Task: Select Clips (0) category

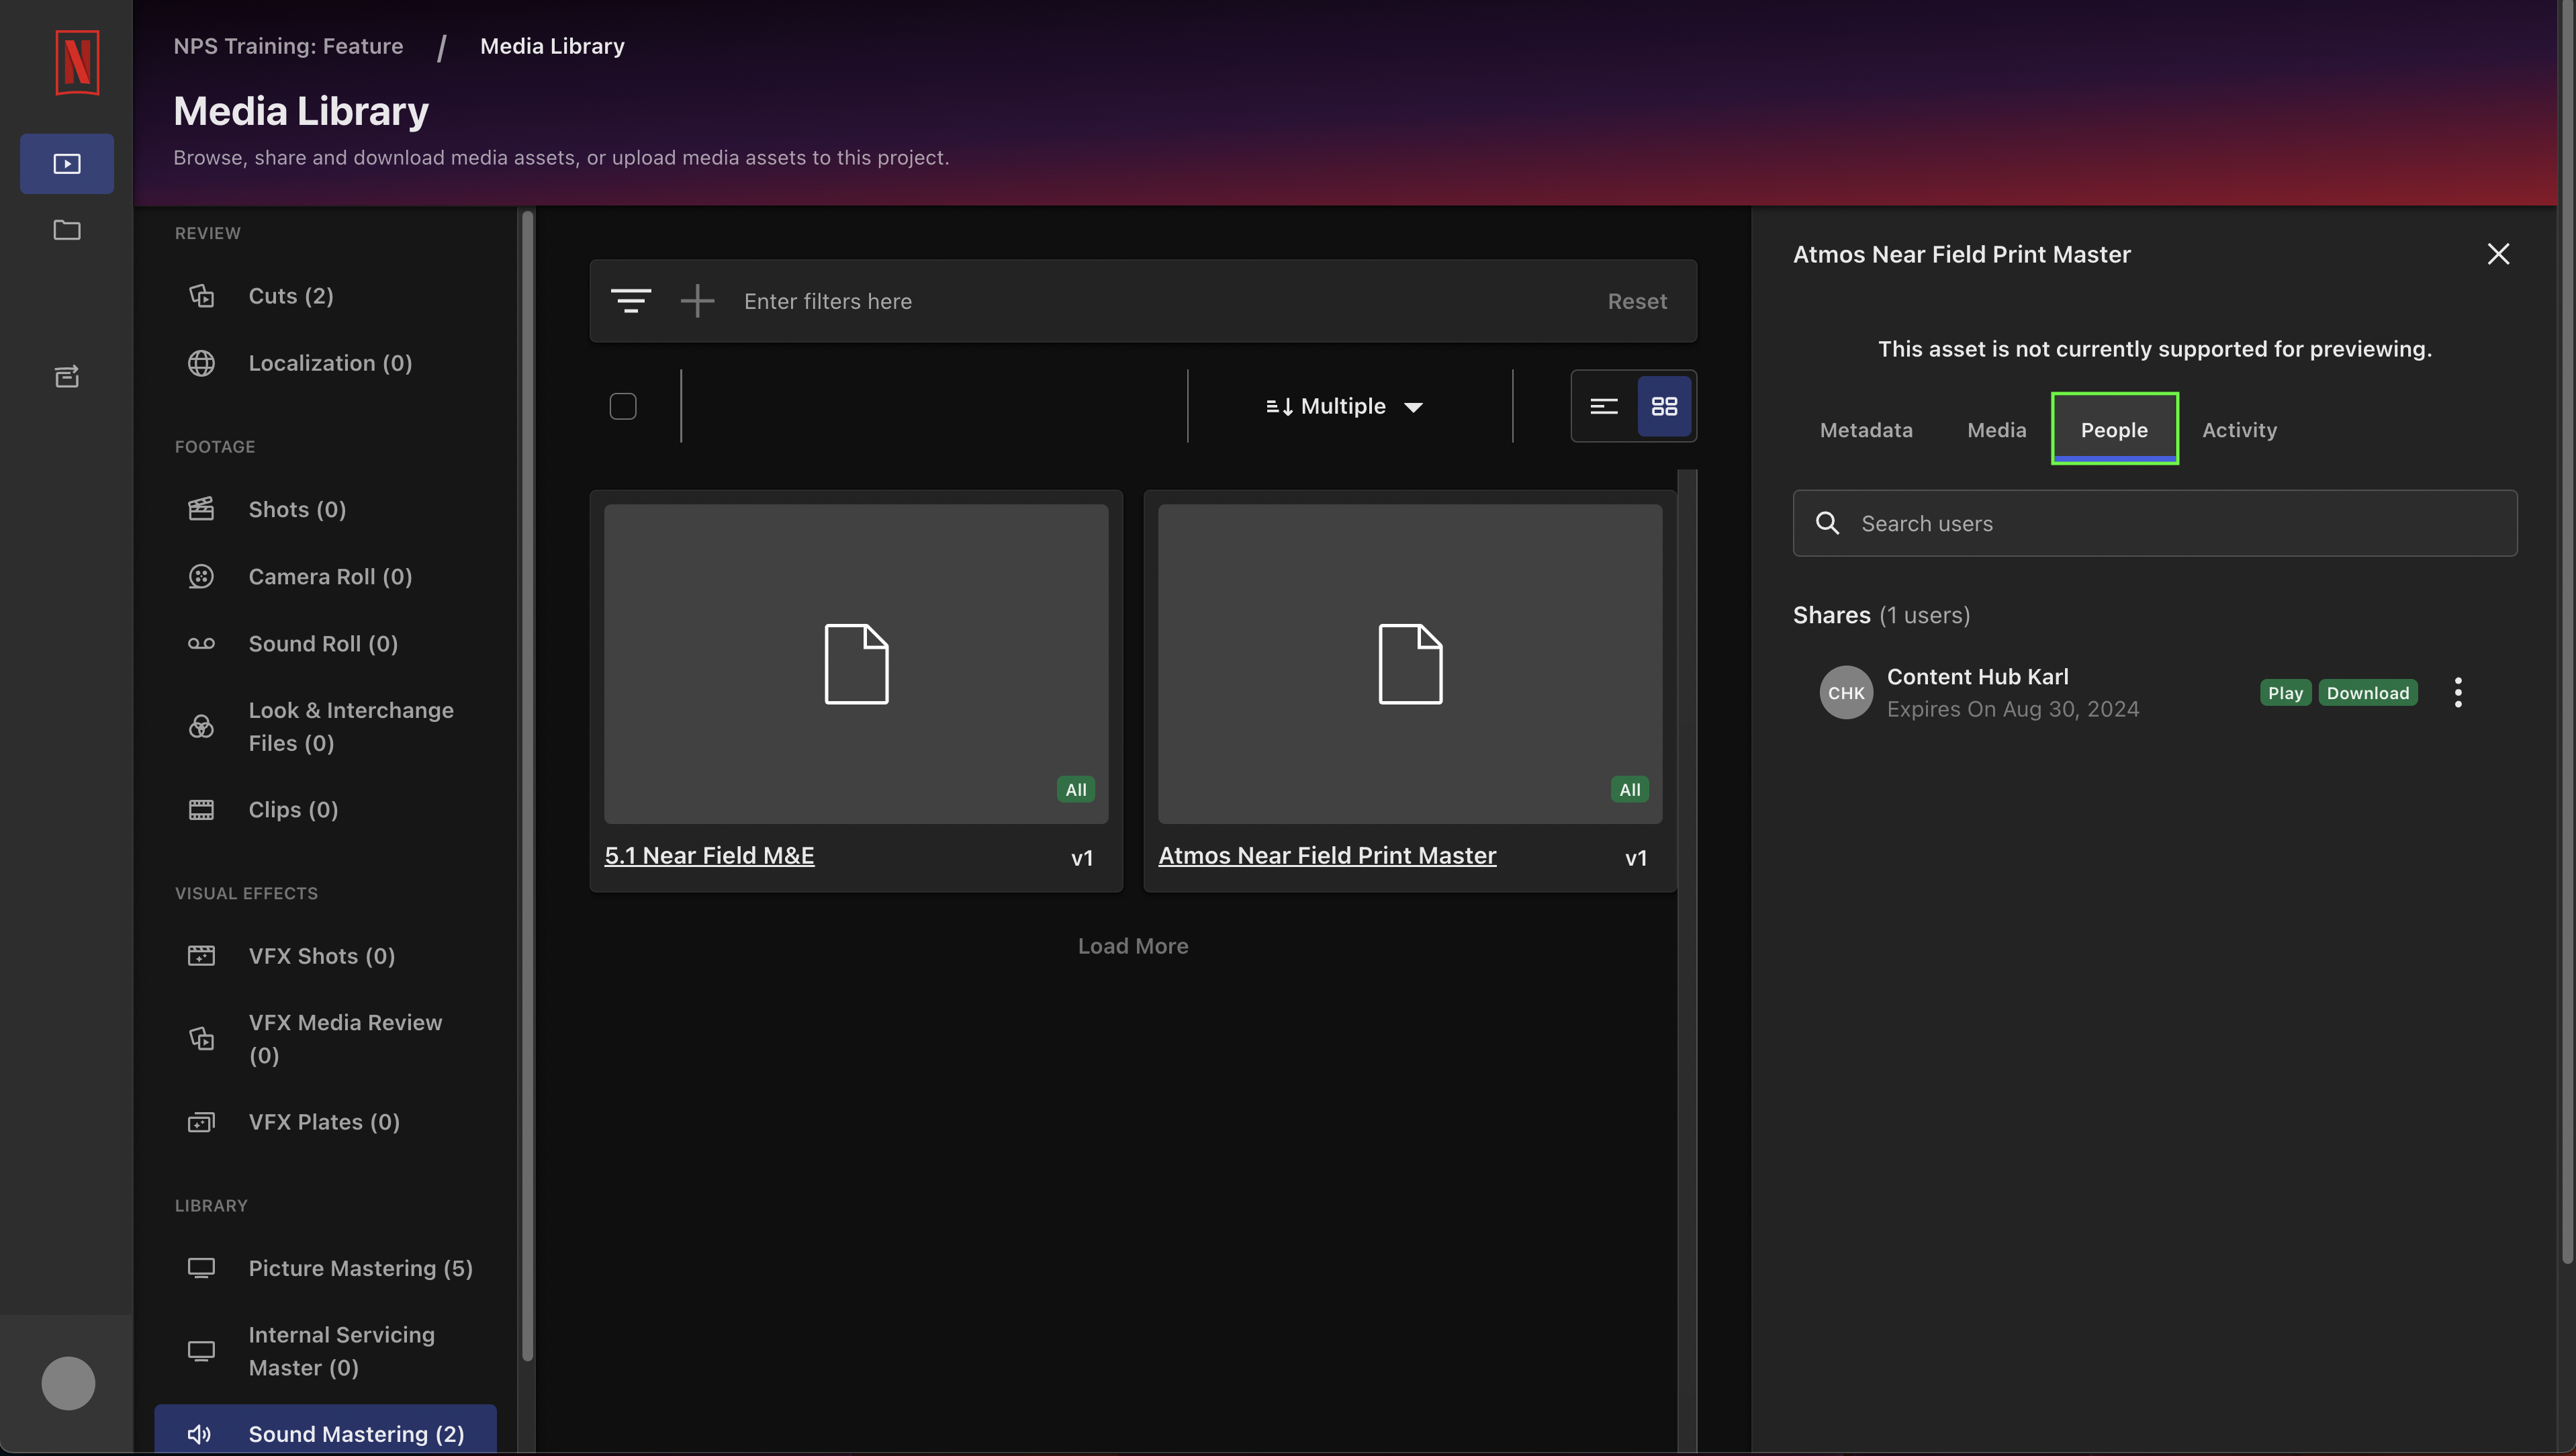Action: click(x=325, y=809)
